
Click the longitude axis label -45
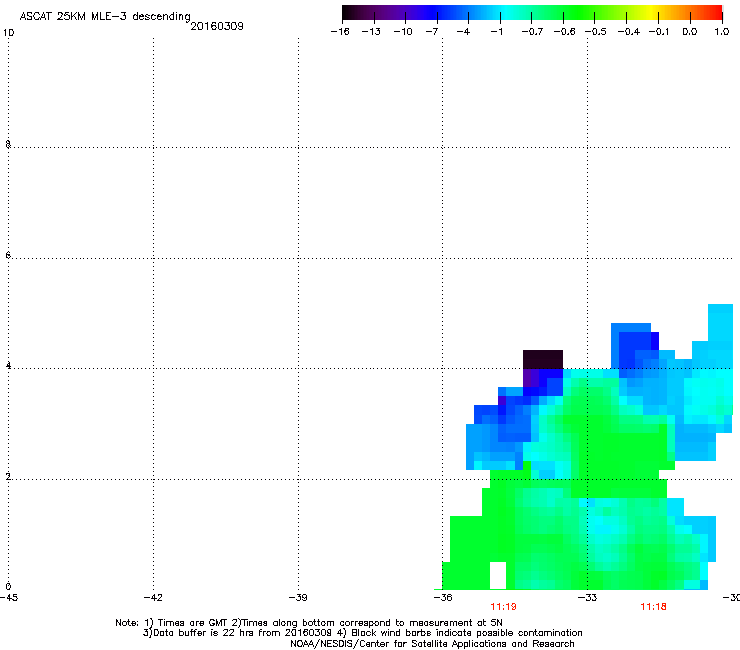point(8,598)
